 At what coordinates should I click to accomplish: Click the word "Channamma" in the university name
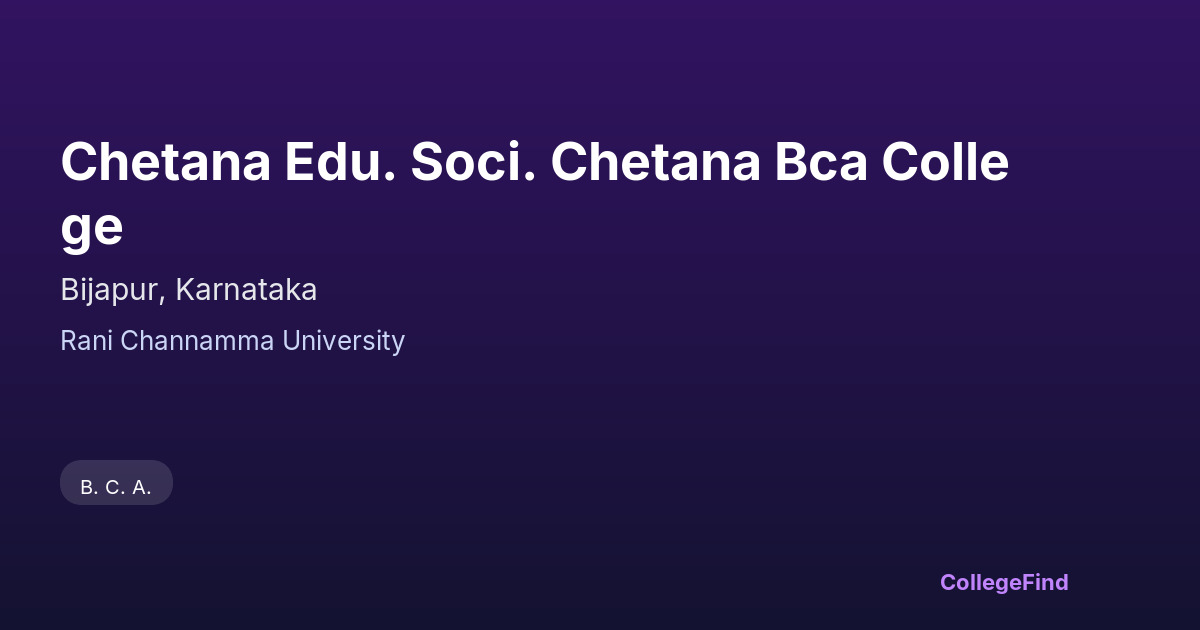click(198, 341)
